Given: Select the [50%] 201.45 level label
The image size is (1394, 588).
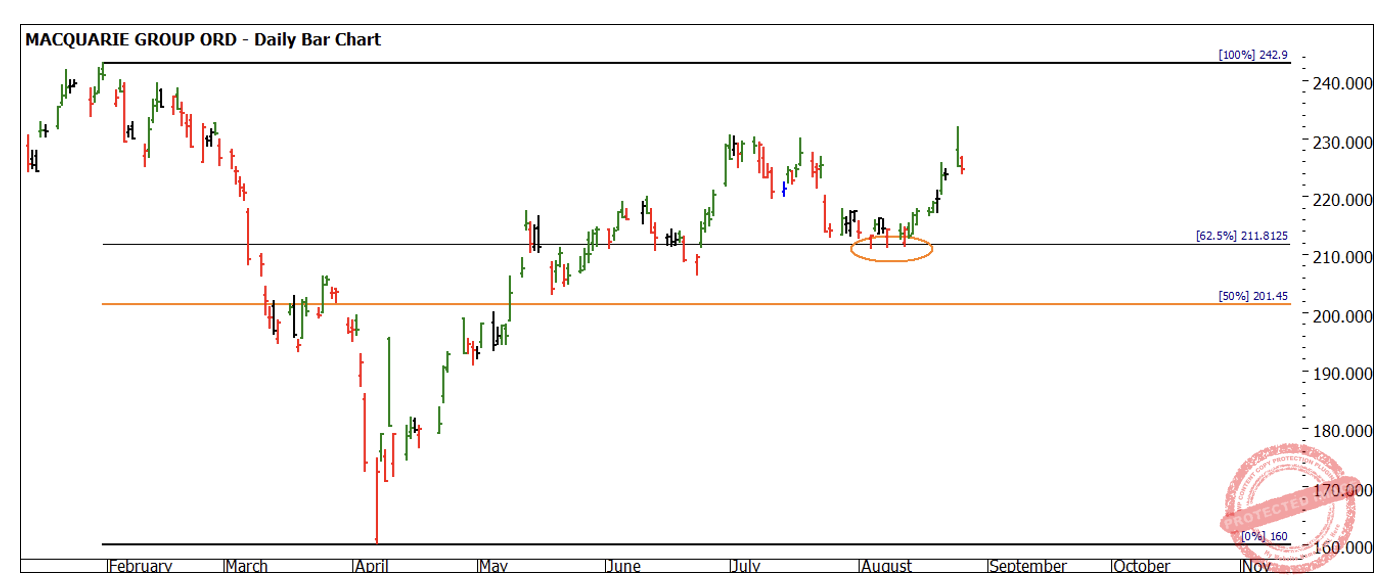Looking at the screenshot, I should [x=1253, y=296].
